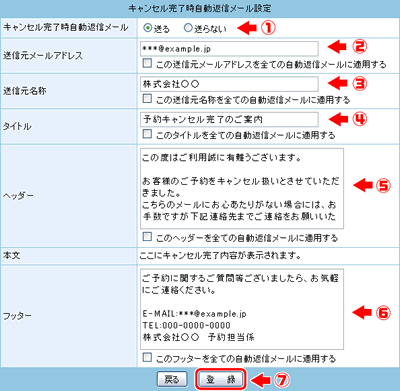Click the 送信元名称 row label
The width and height of the screenshot is (400, 391).
(25, 91)
